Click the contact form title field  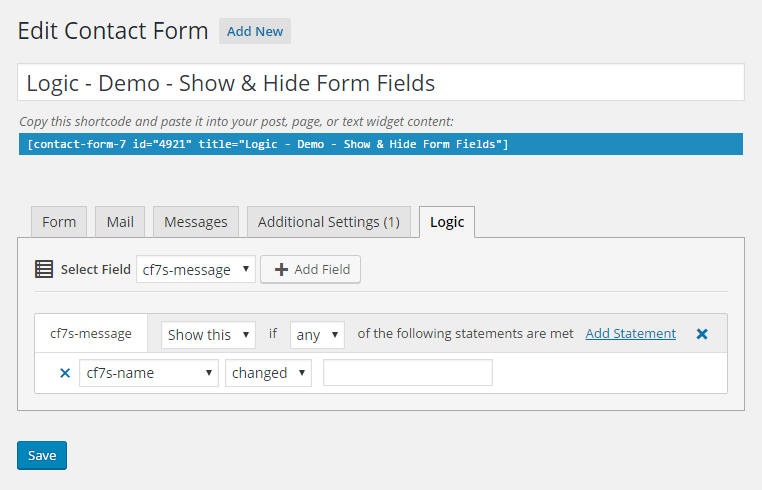pyautogui.click(x=380, y=83)
